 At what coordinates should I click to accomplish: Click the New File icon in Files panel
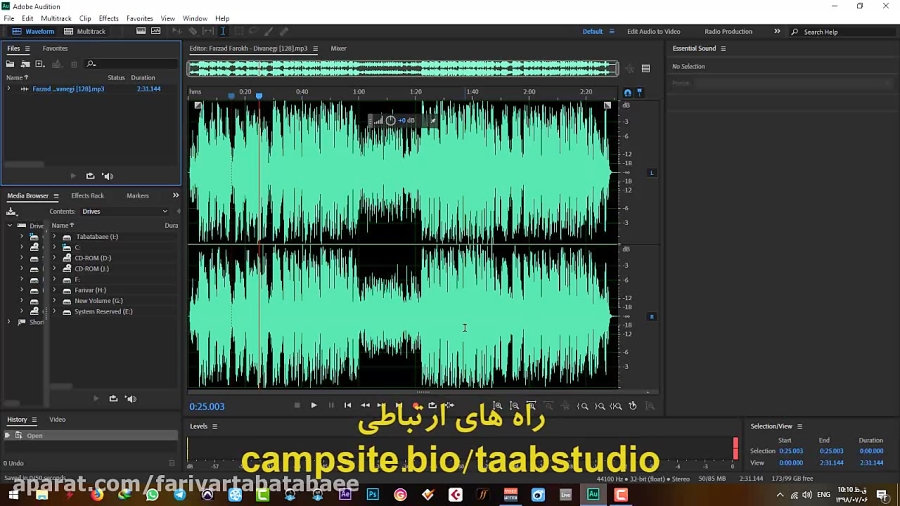click(x=40, y=64)
